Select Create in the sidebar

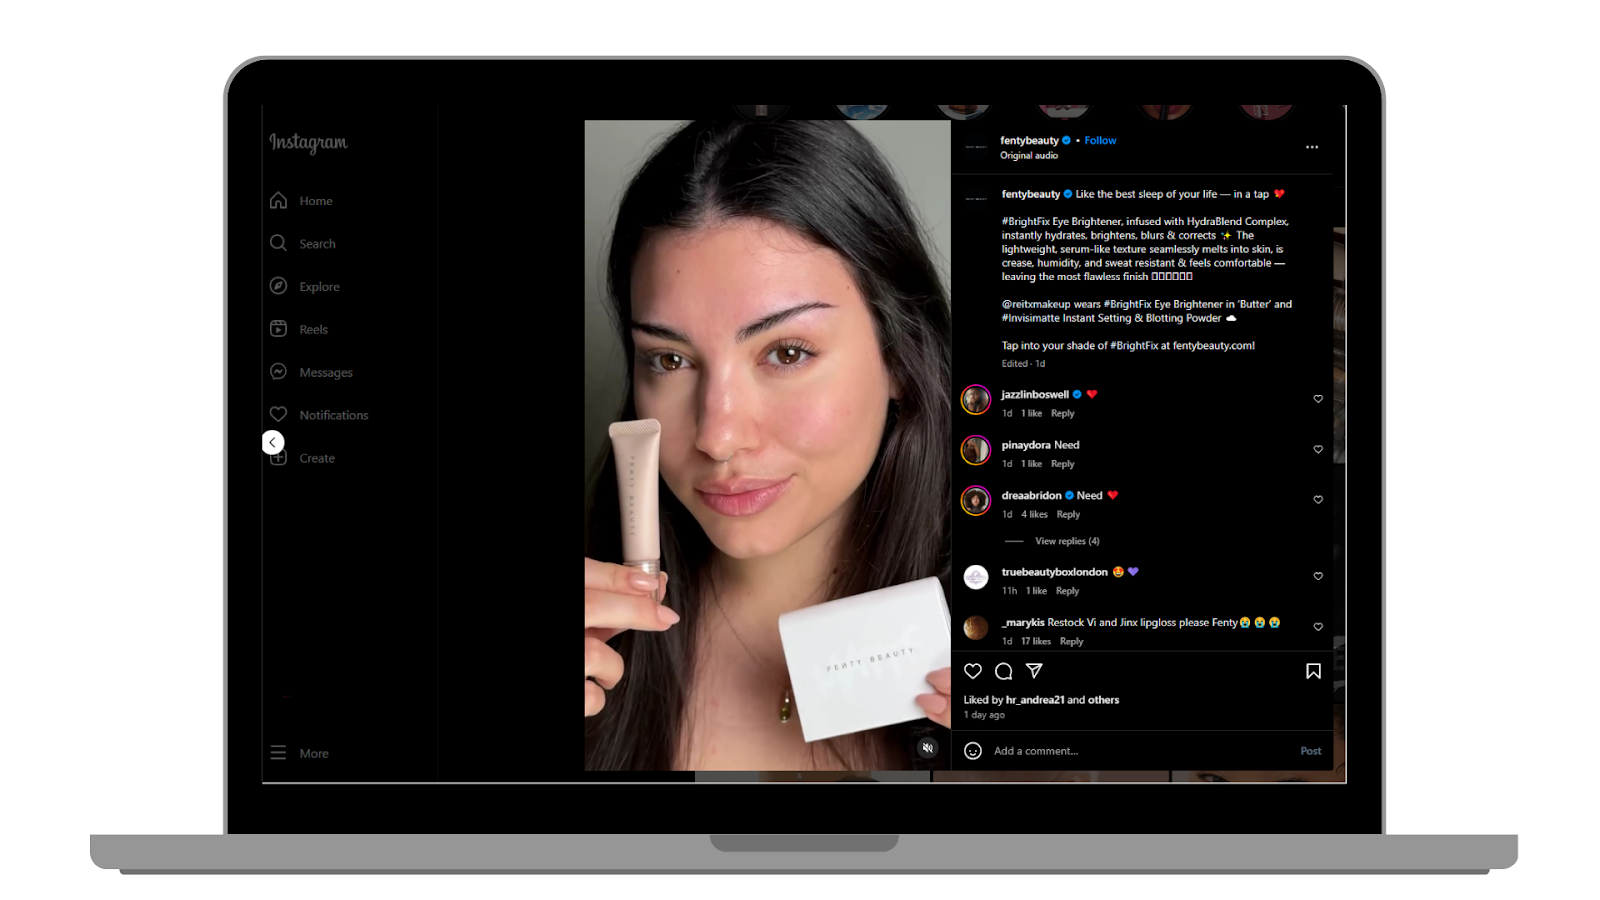tap(302, 458)
